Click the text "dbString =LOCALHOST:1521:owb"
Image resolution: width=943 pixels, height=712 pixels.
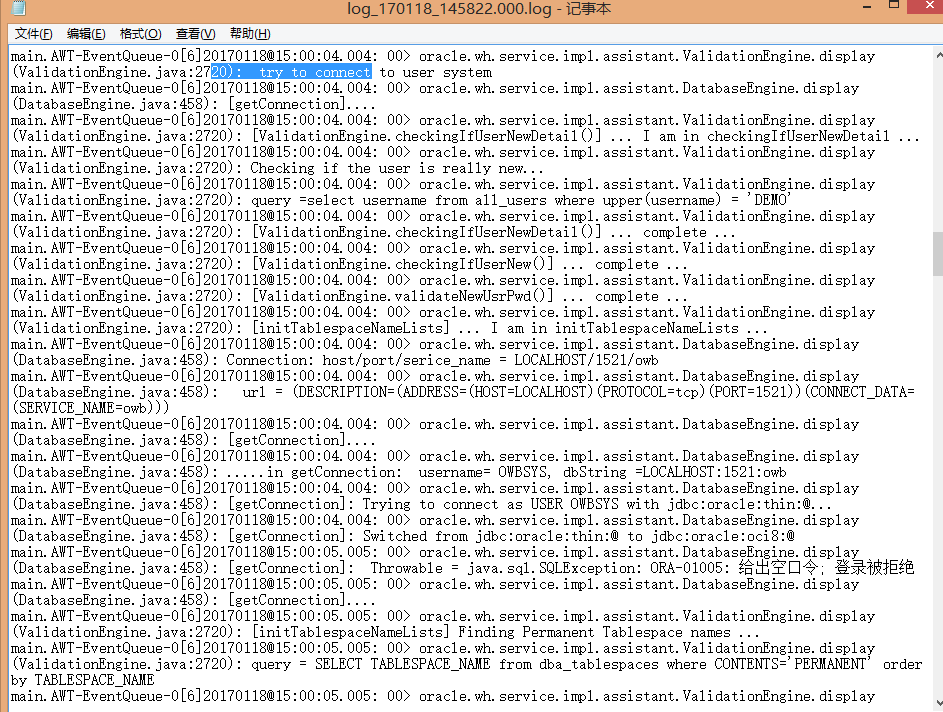(675, 472)
